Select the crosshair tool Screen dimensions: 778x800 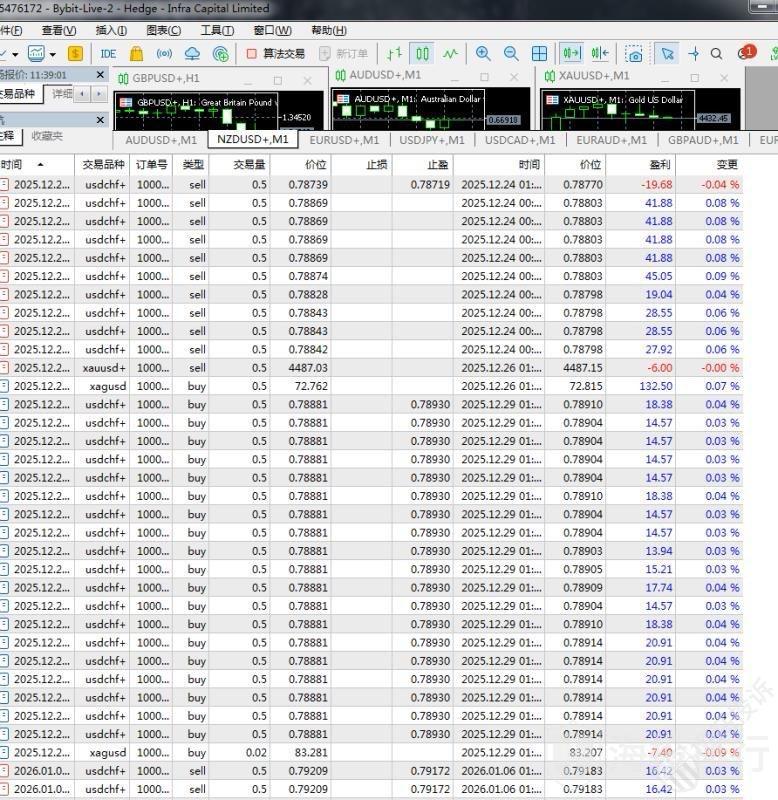[x=693, y=53]
